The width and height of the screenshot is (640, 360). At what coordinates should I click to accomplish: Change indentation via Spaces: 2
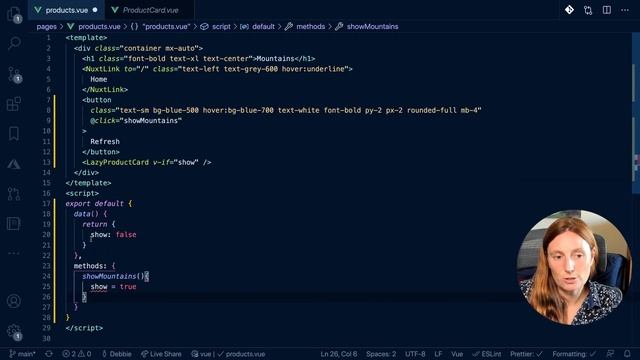tap(381, 354)
